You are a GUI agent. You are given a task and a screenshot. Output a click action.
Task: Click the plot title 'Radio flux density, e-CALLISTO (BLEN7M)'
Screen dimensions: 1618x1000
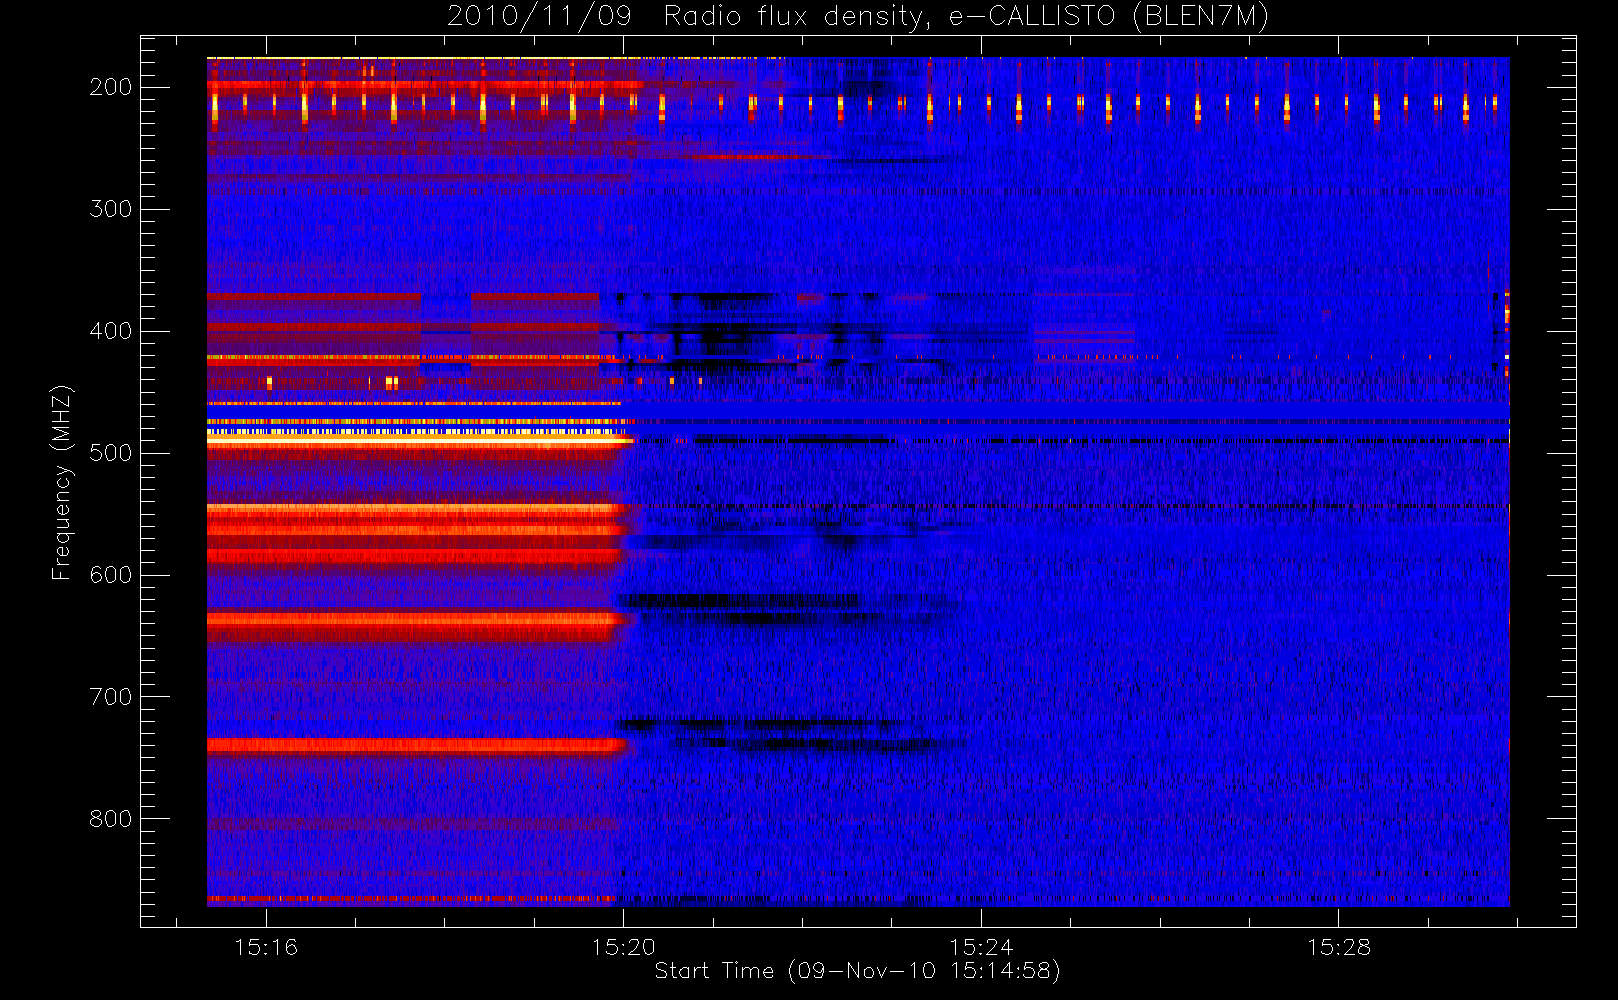click(966, 17)
